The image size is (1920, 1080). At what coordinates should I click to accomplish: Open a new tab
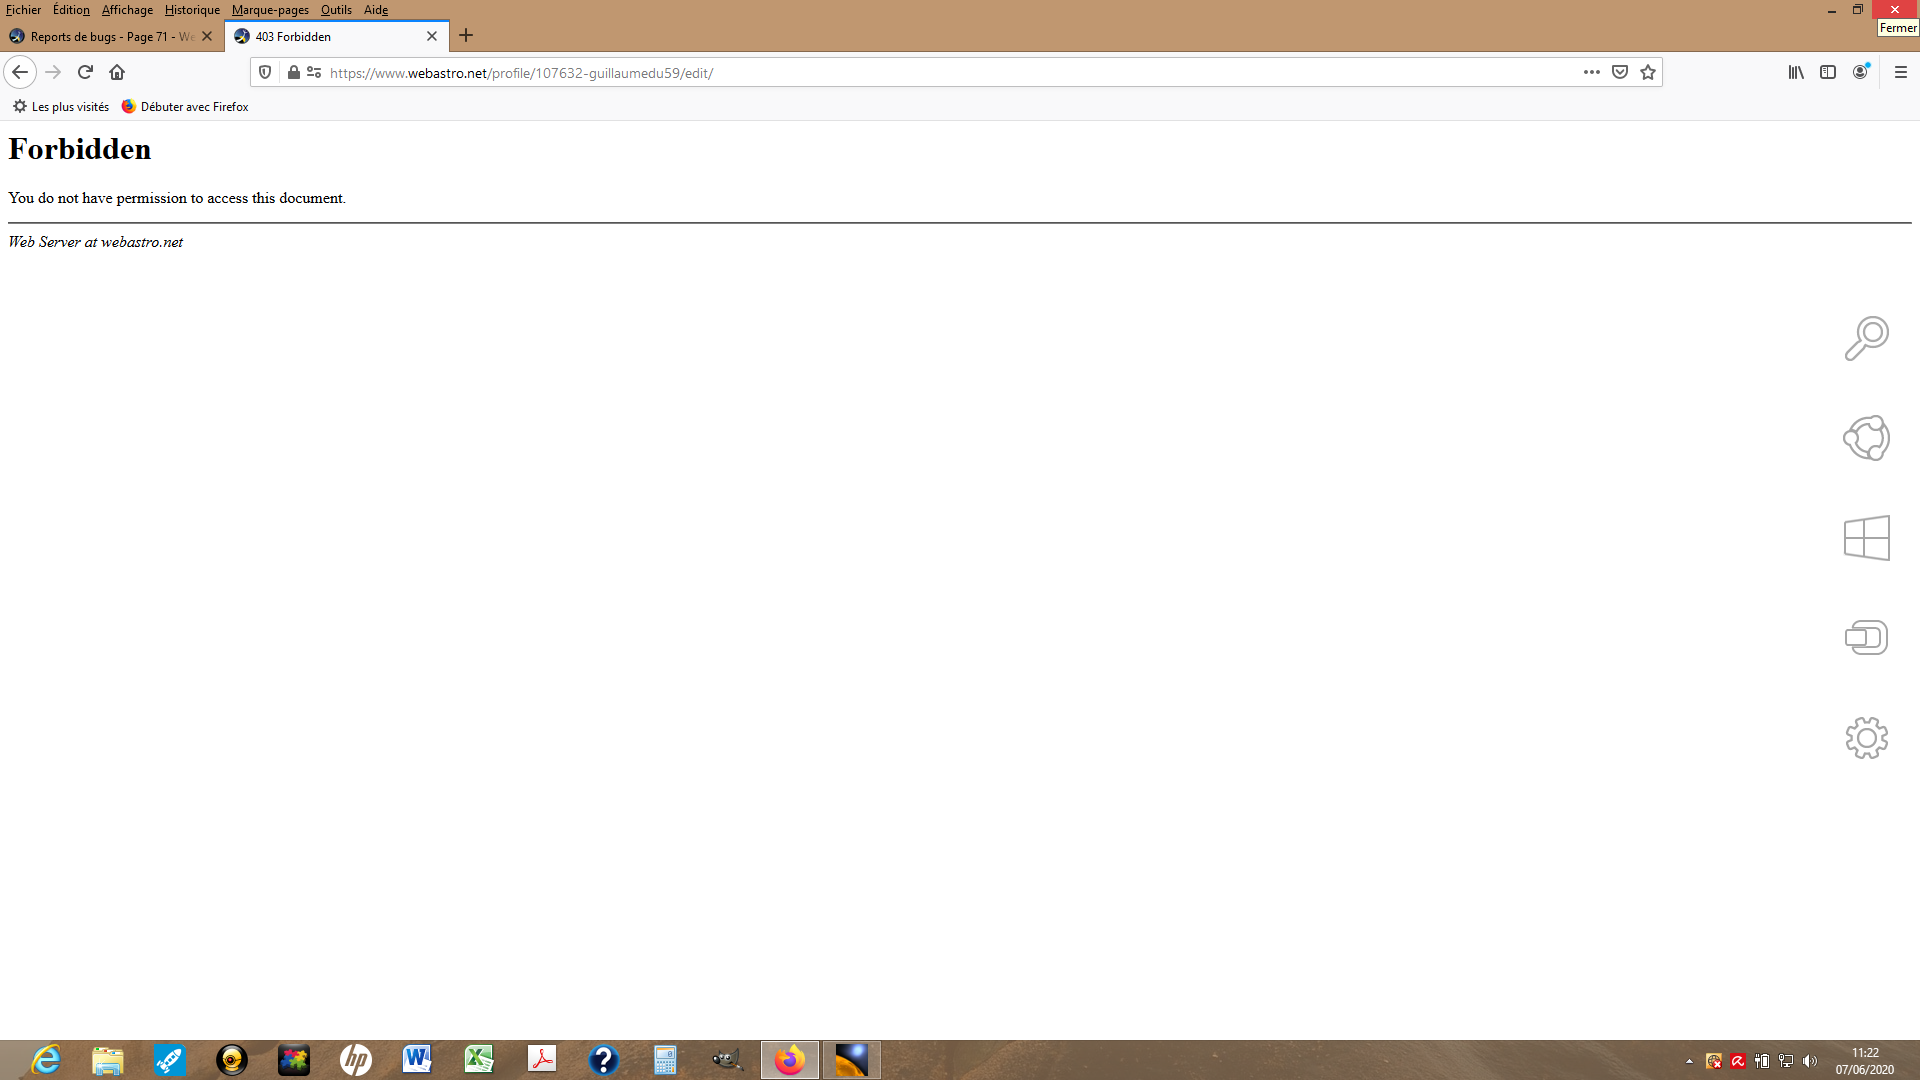(x=466, y=36)
